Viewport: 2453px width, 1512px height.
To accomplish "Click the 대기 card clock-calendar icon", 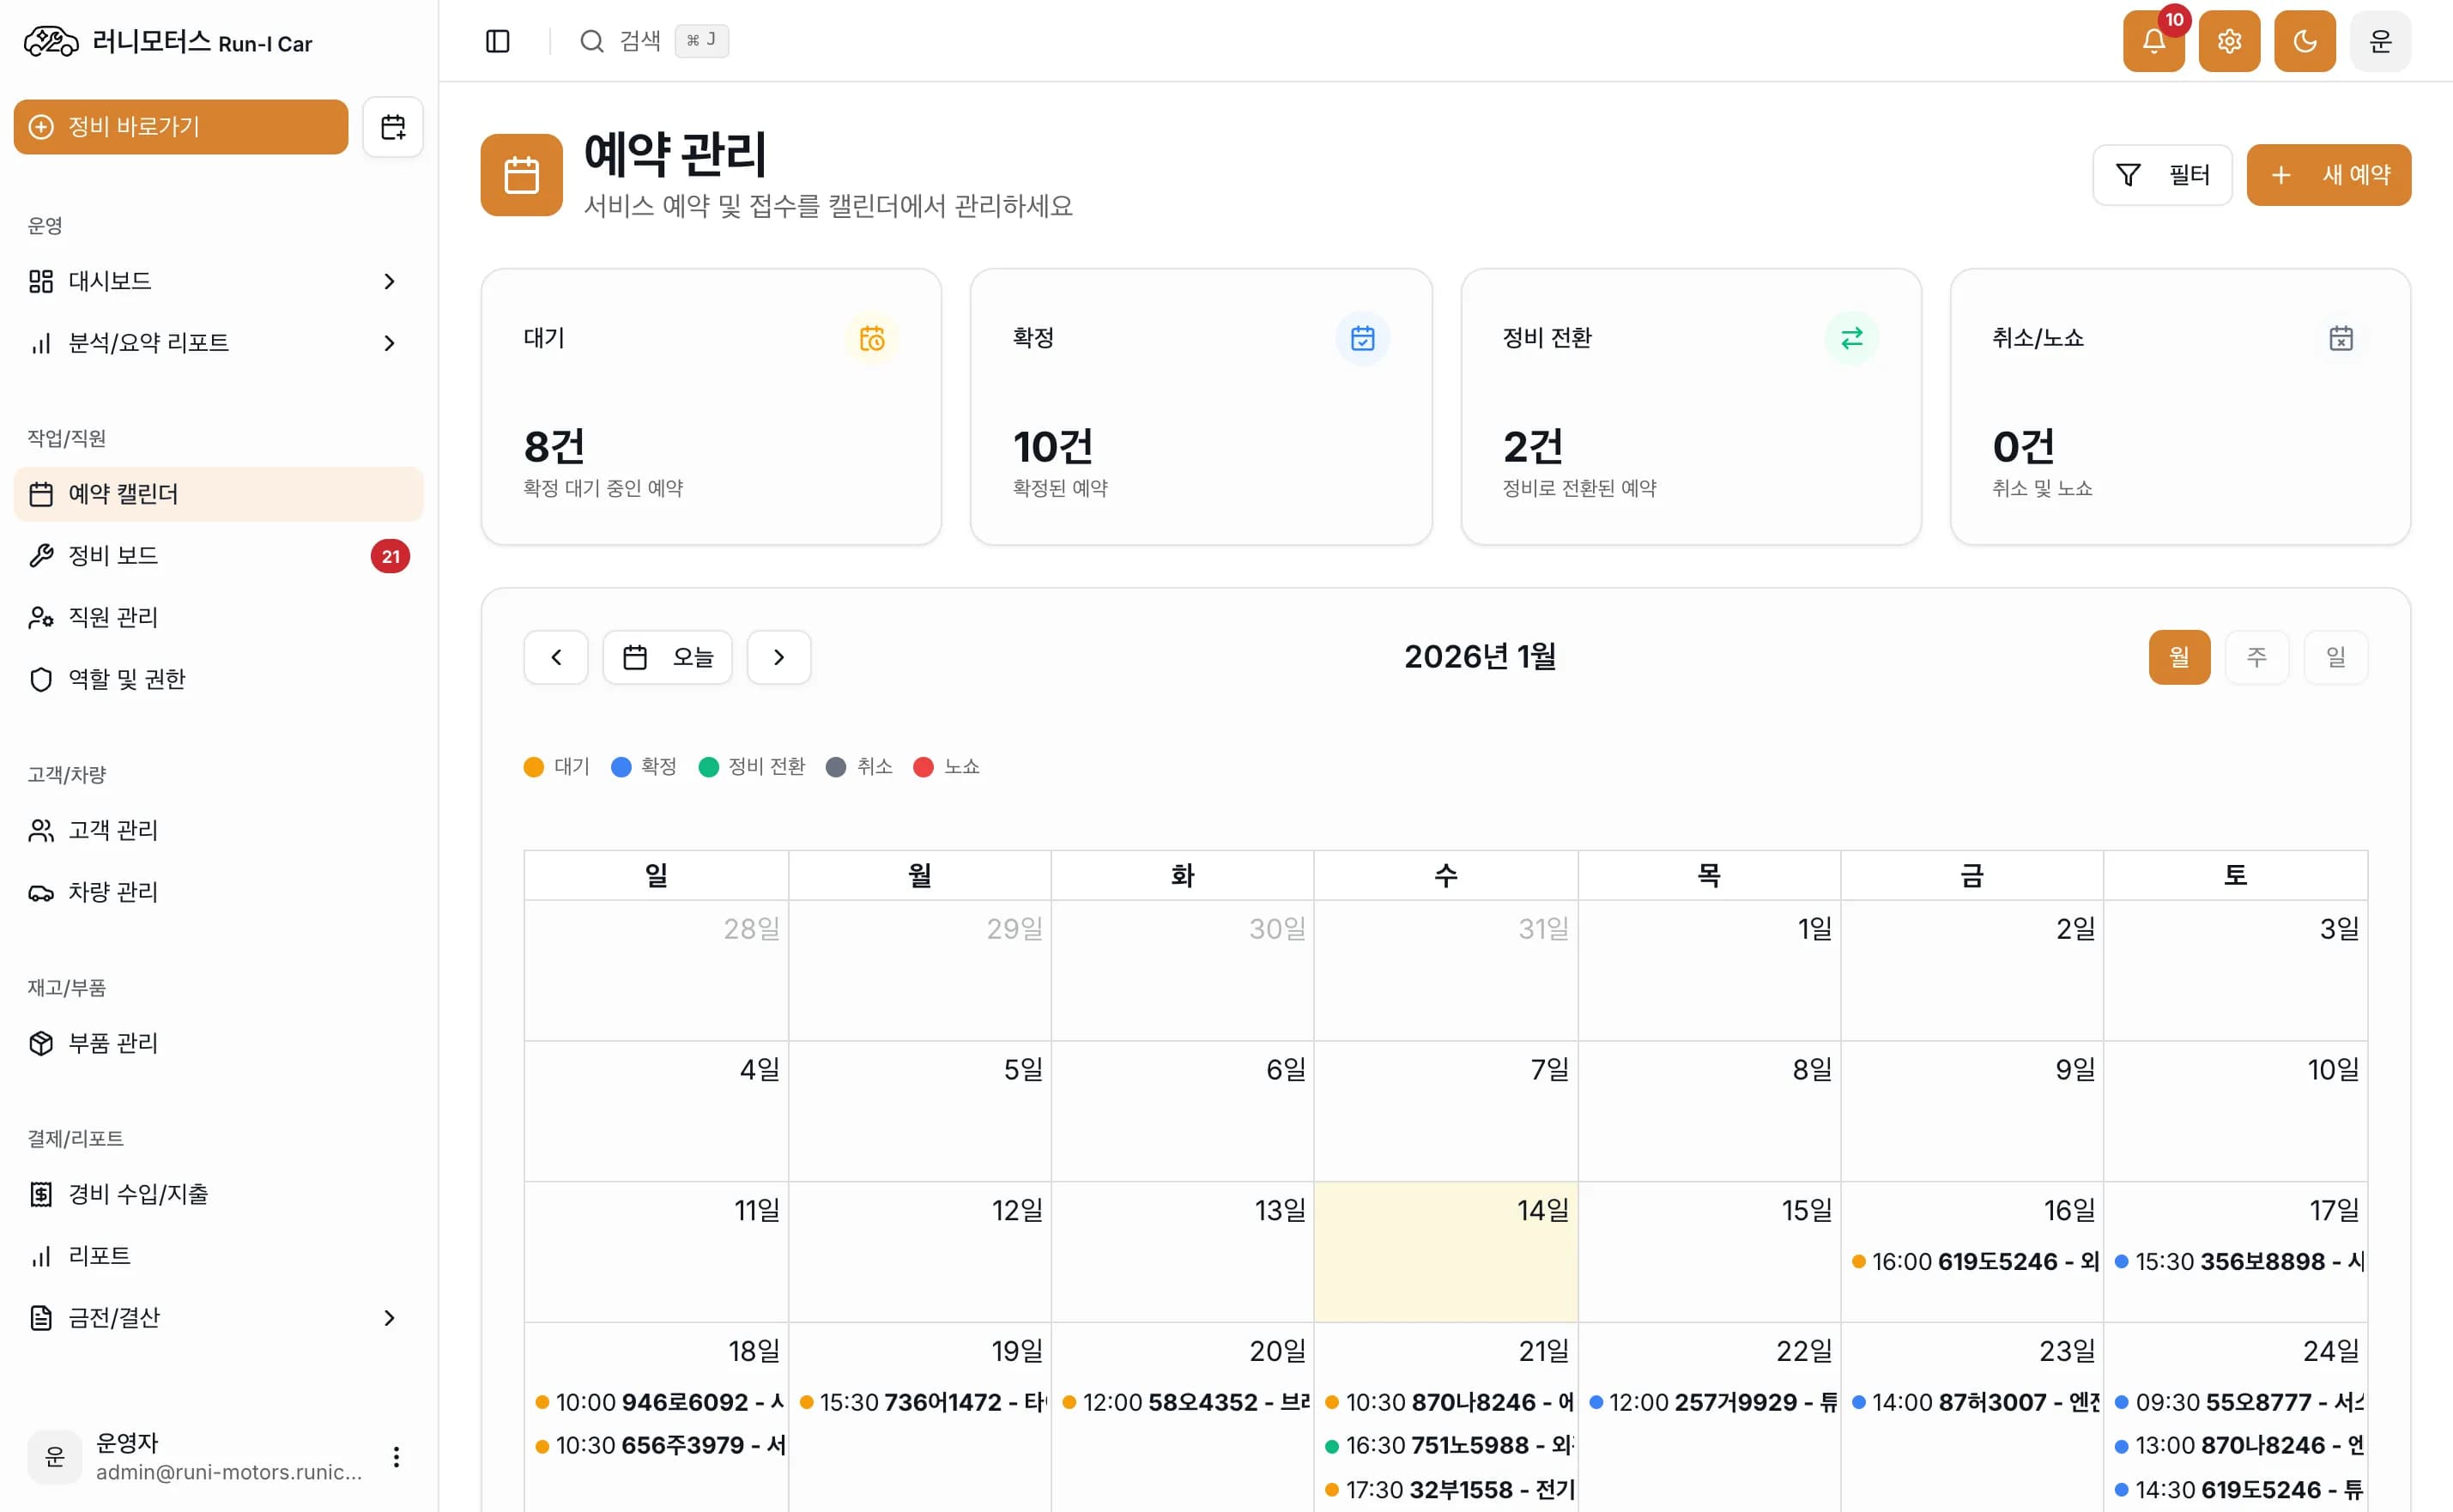I will 871,339.
